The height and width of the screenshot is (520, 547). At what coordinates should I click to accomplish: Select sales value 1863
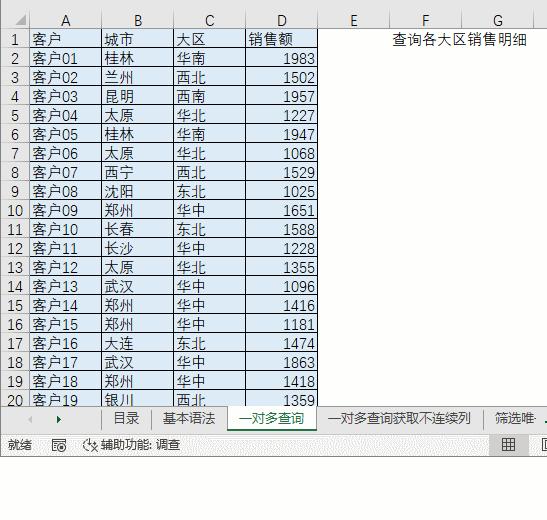point(282,362)
